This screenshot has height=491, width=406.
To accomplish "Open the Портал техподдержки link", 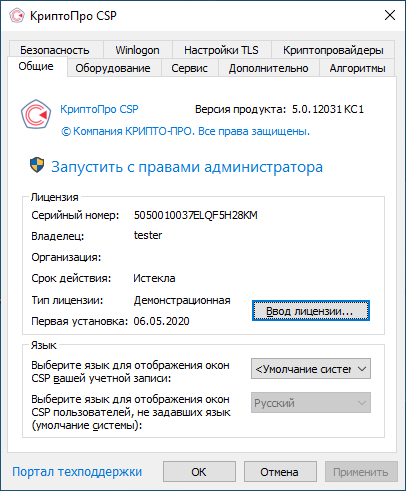I will (77, 472).
